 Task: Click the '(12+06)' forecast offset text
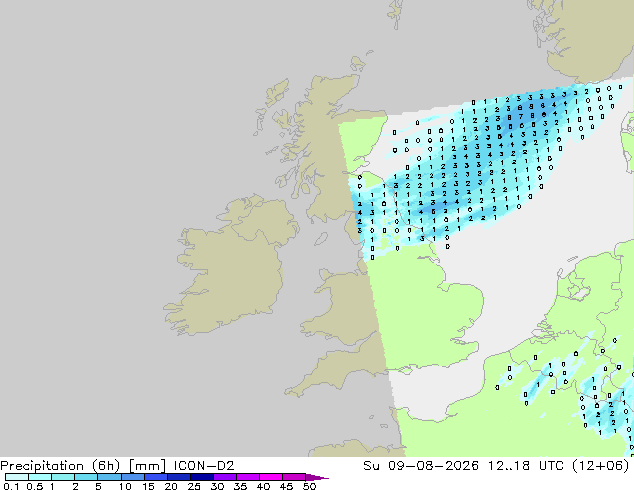[x=601, y=466]
